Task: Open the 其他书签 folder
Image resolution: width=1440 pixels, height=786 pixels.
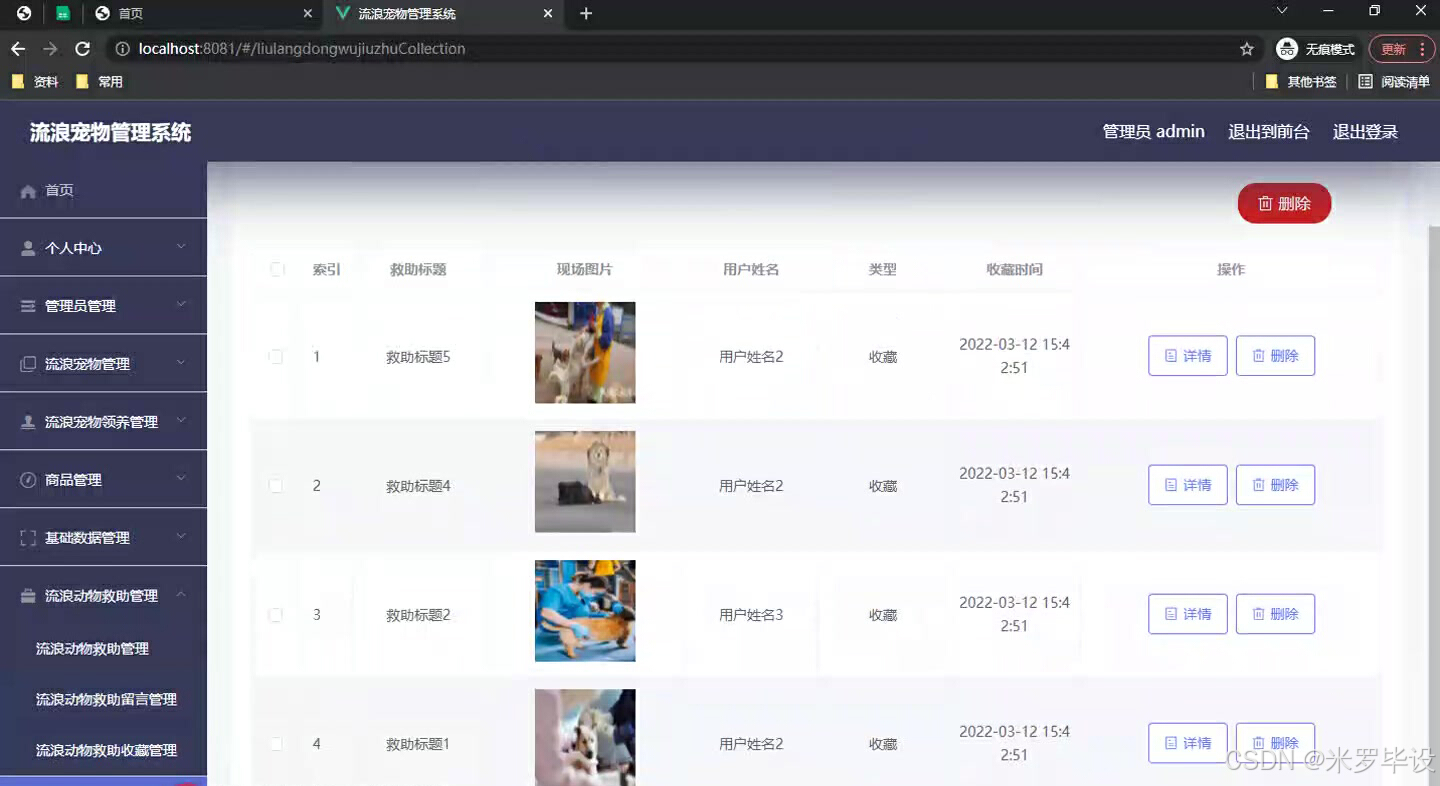Action: click(x=1301, y=82)
